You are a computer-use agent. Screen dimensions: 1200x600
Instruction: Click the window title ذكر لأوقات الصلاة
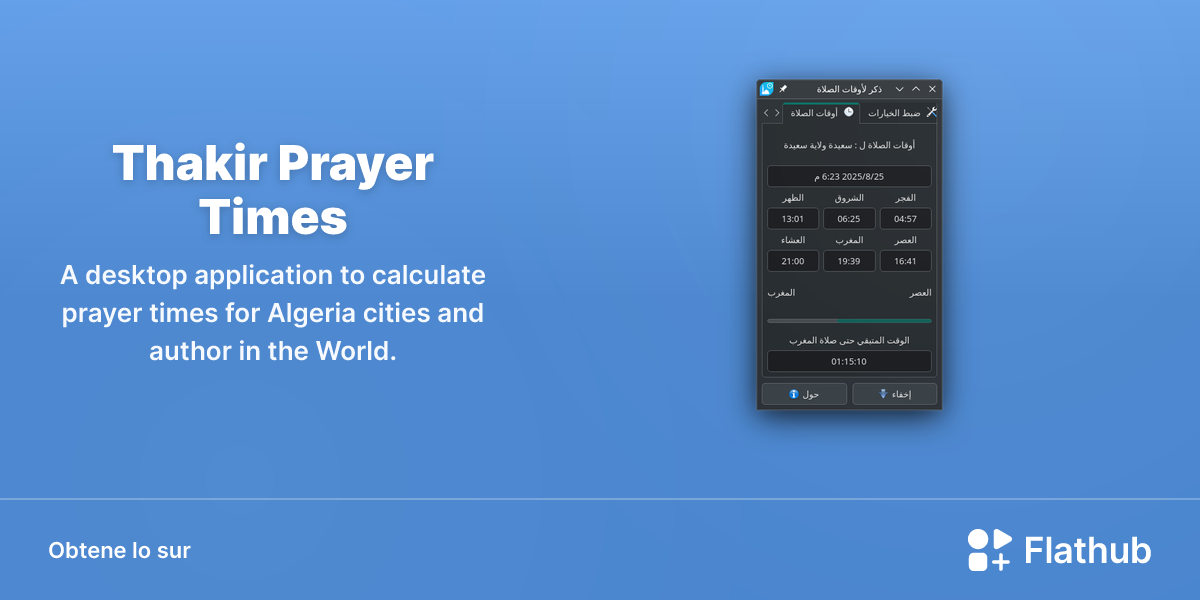pyautogui.click(x=849, y=89)
